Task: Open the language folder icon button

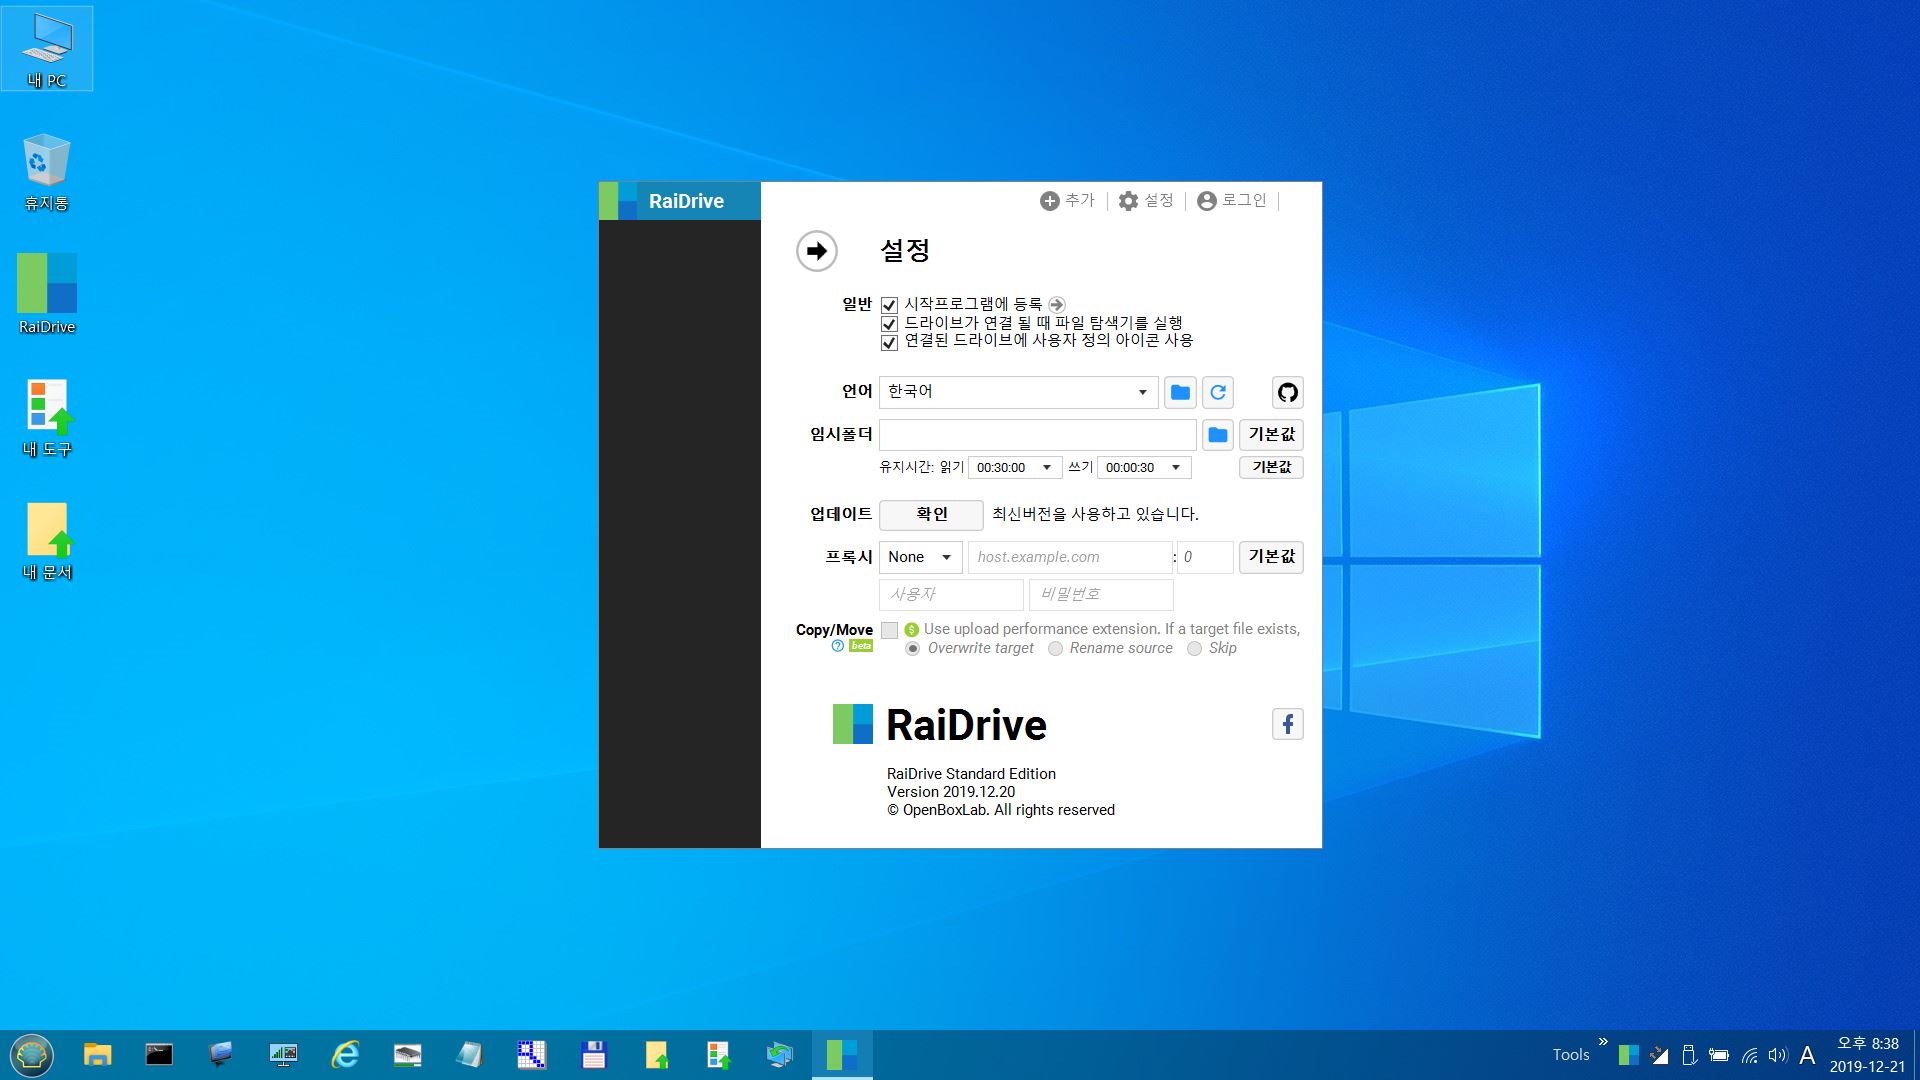Action: point(1180,392)
